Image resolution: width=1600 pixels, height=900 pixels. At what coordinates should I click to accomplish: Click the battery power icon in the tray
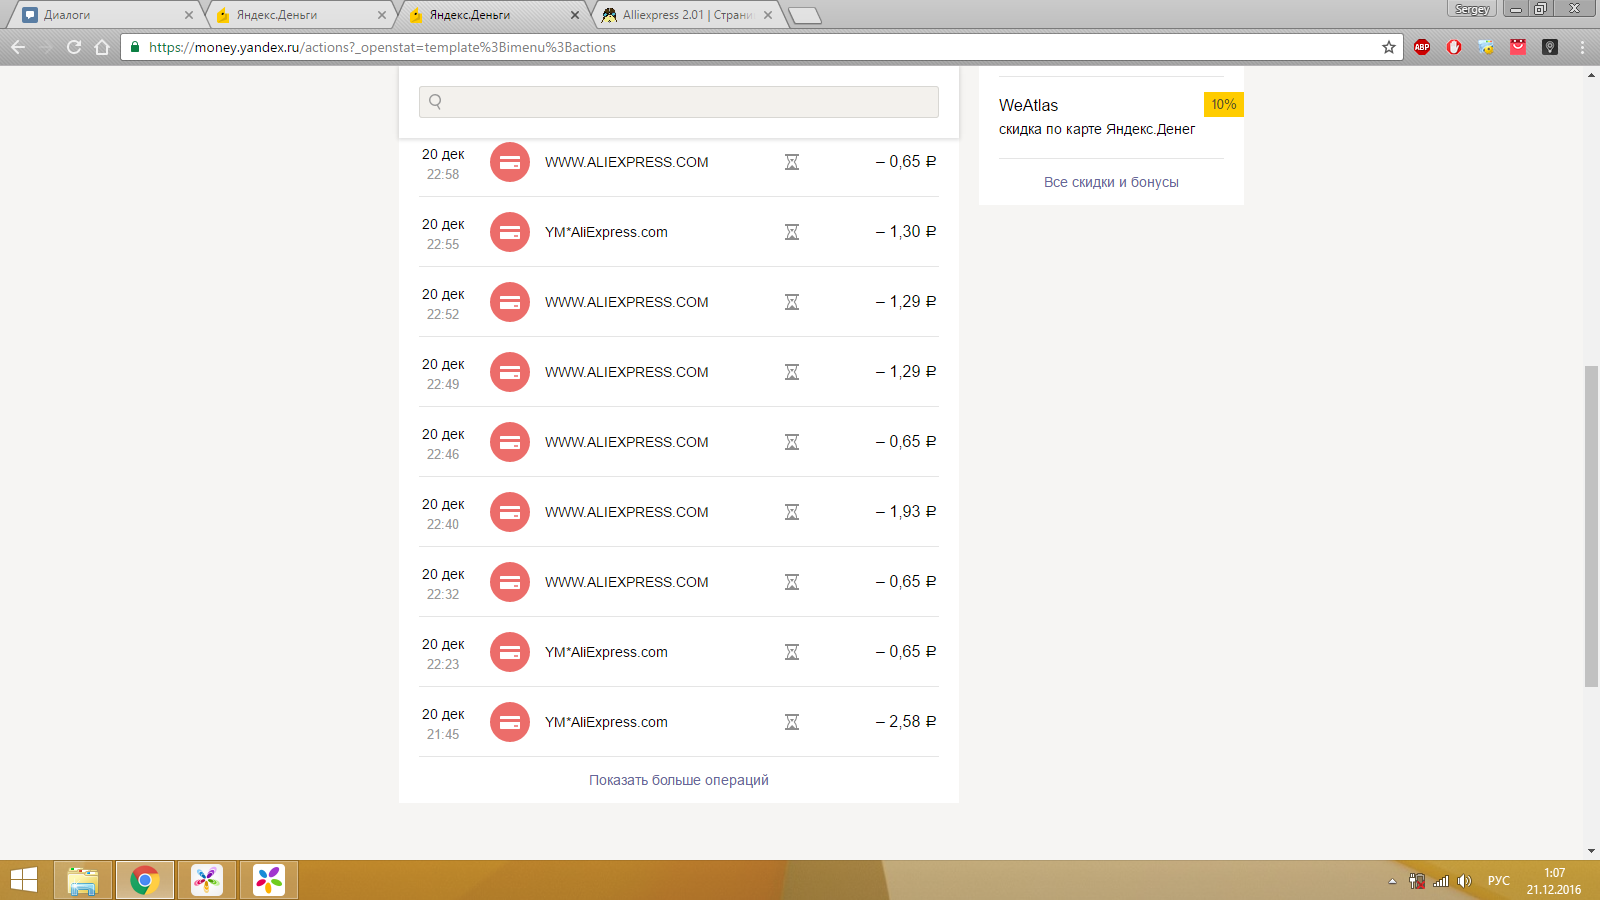point(1417,881)
